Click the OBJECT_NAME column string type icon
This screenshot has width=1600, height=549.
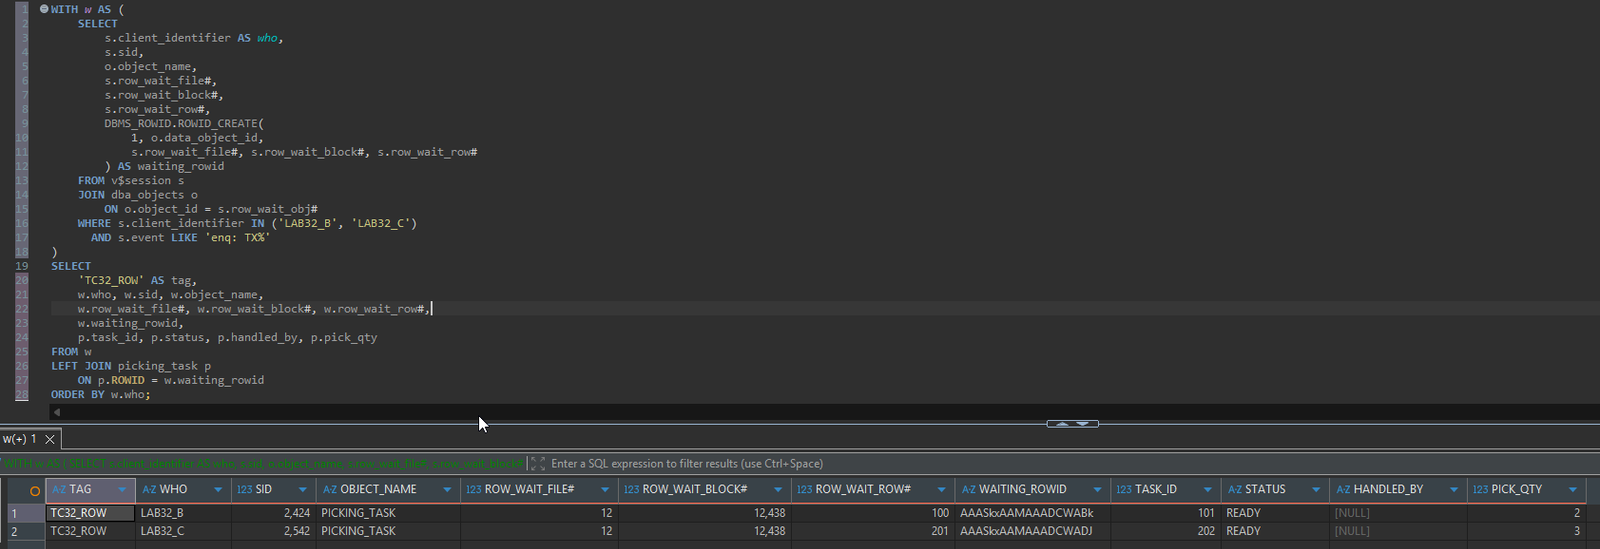tap(330, 490)
